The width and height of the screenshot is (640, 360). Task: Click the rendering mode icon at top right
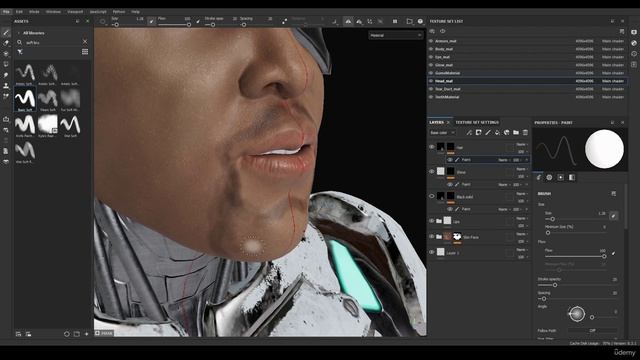420,21
